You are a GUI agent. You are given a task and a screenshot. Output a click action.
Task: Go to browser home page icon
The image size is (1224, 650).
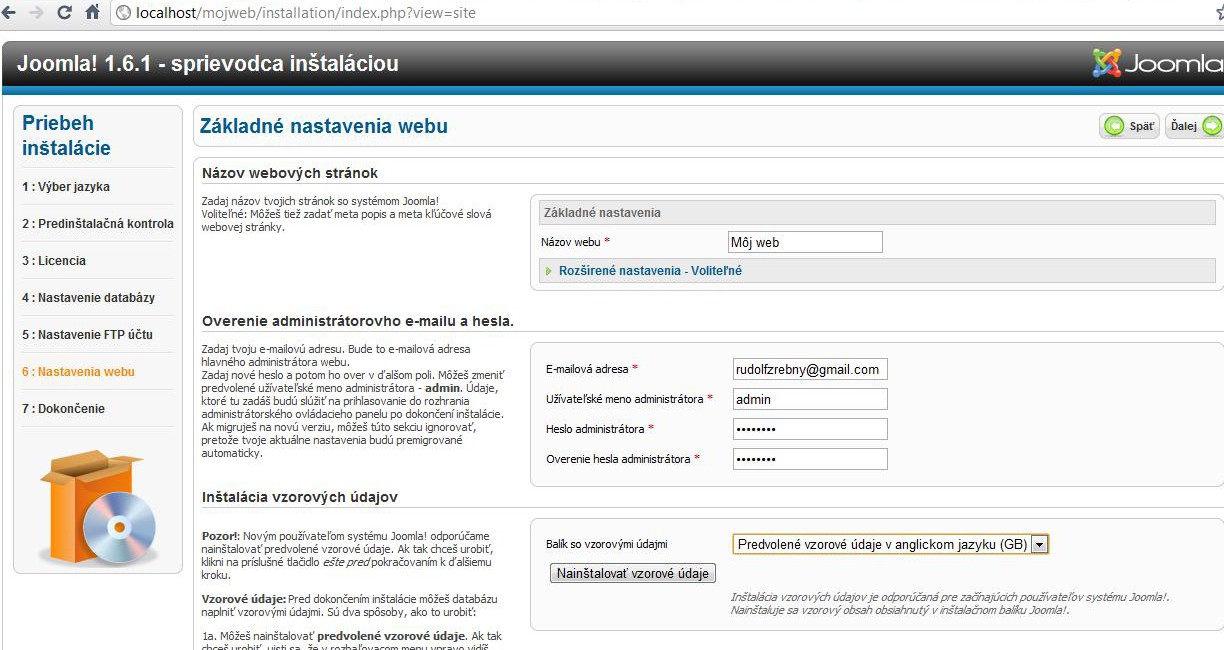(x=92, y=13)
